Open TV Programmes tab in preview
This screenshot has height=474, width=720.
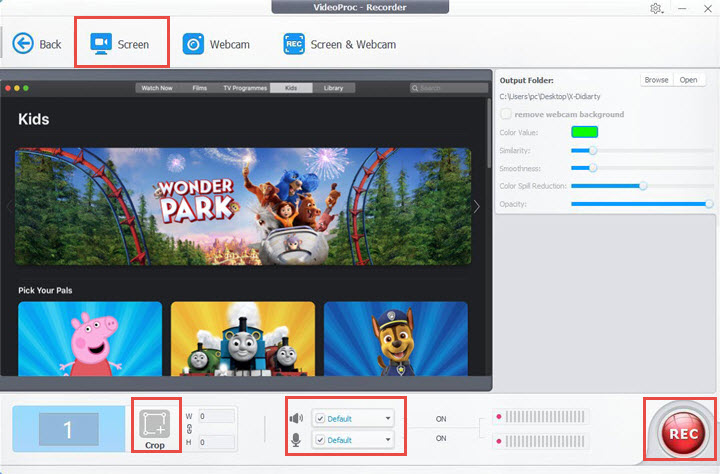click(245, 88)
